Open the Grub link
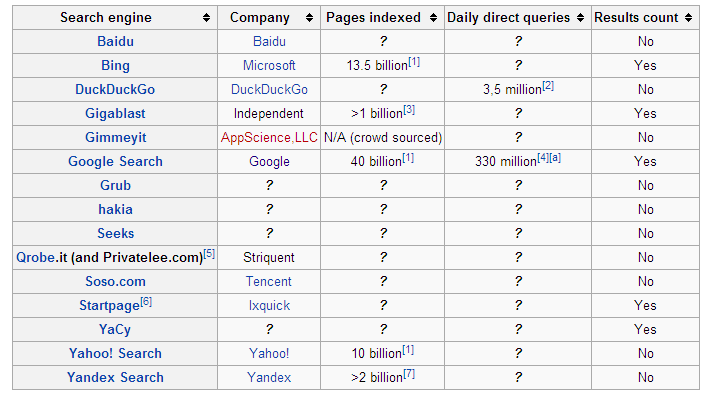 pos(115,185)
